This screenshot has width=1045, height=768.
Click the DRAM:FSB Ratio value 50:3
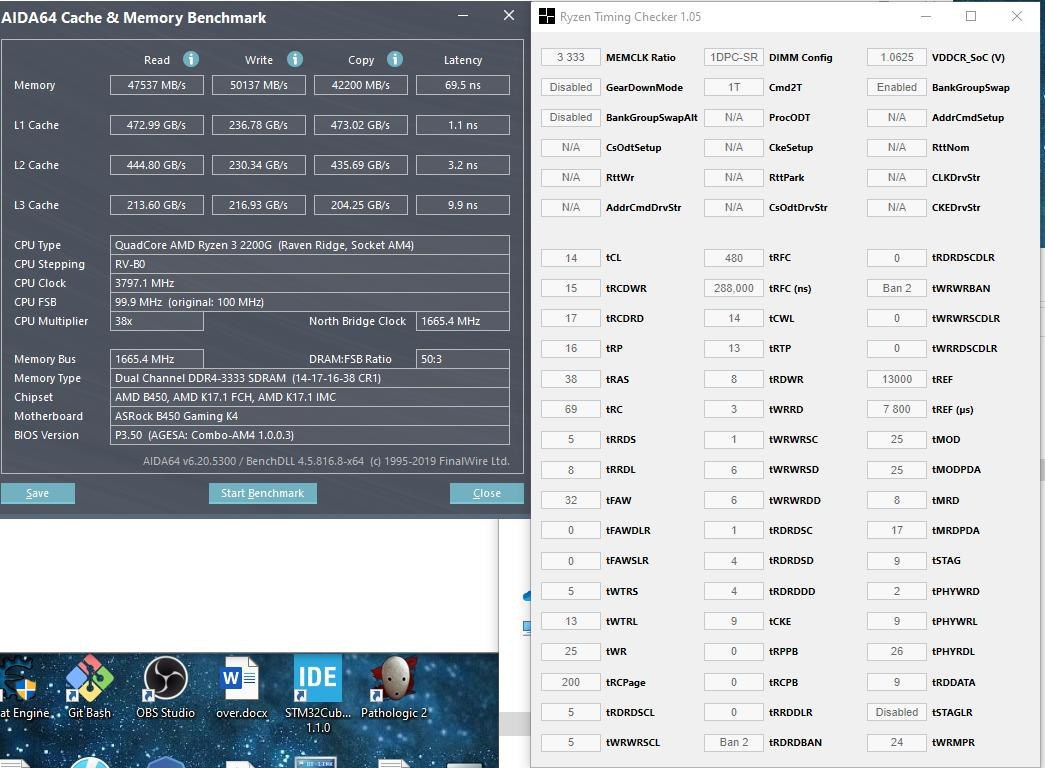(463, 359)
